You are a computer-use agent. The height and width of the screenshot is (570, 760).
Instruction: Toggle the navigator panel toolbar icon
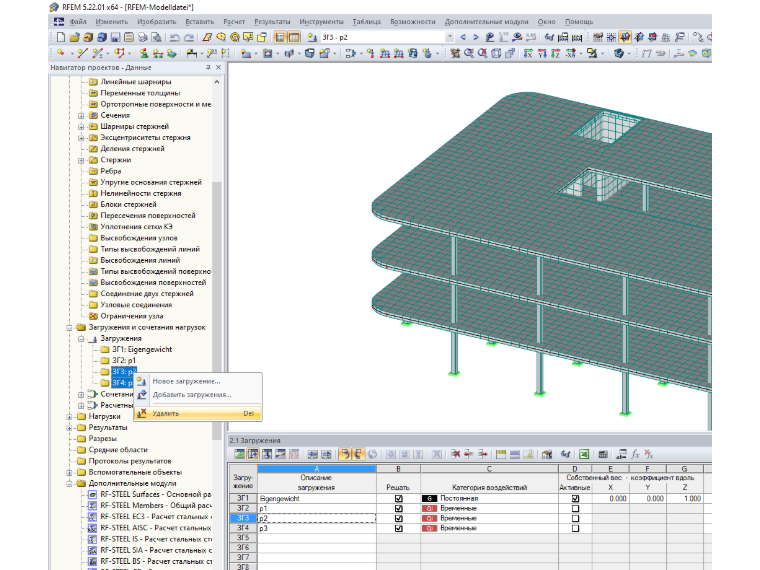(280, 37)
